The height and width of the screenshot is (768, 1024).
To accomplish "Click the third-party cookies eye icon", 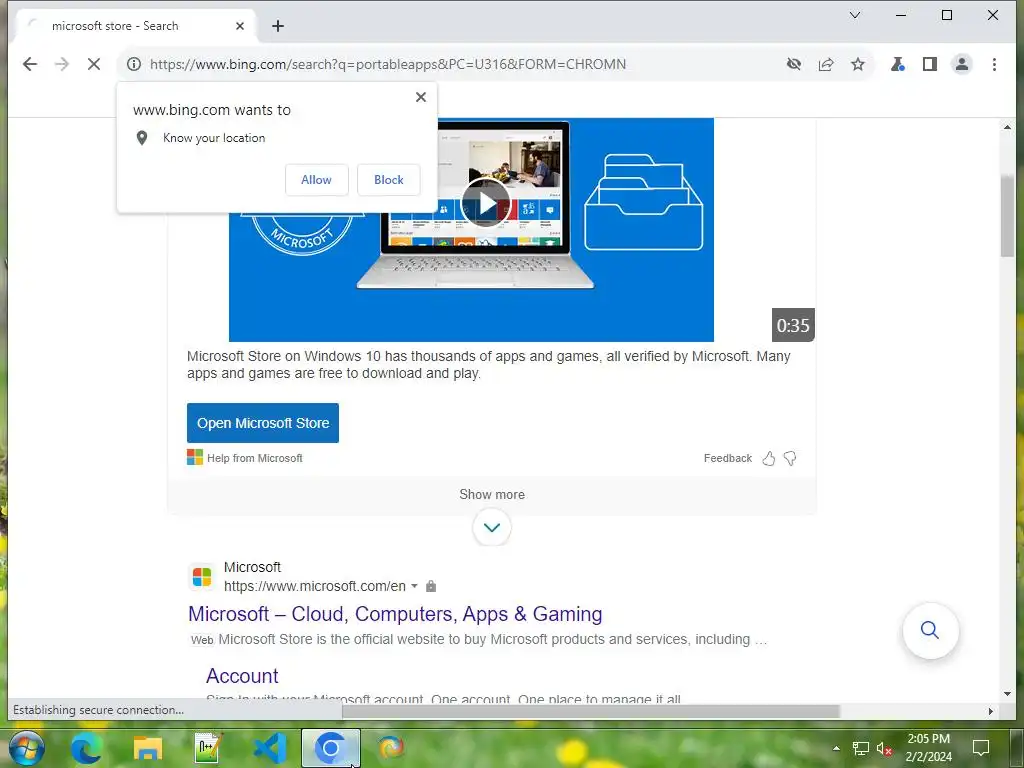I will click(x=793, y=64).
